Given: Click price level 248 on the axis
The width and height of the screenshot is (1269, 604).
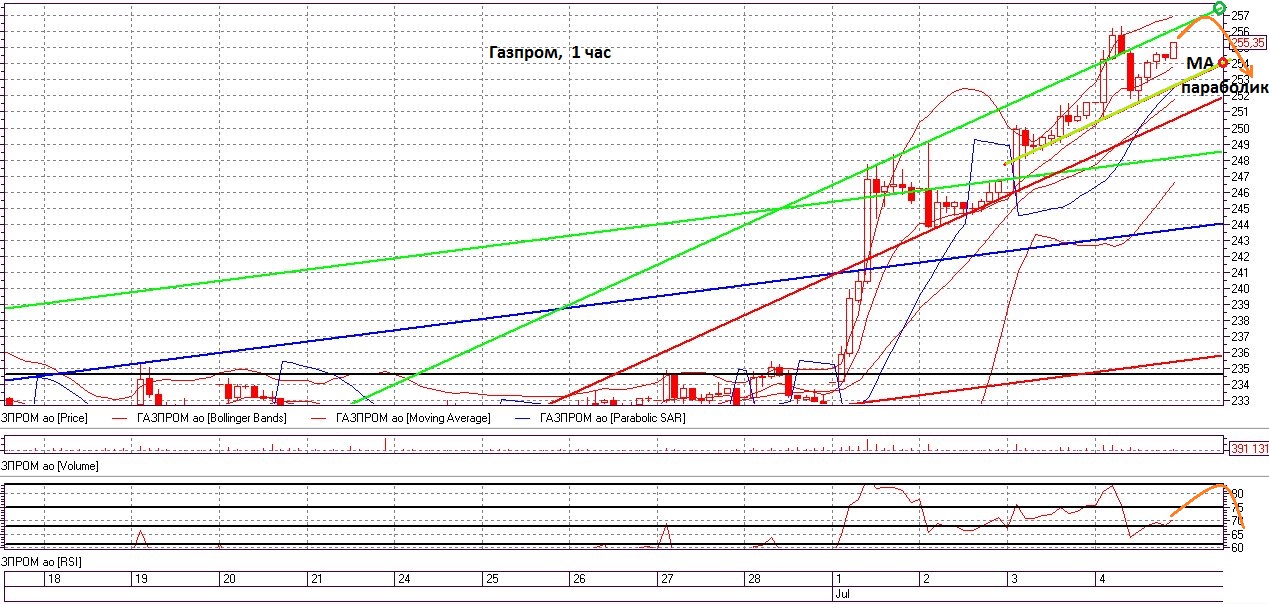Looking at the screenshot, I should tap(1240, 160).
